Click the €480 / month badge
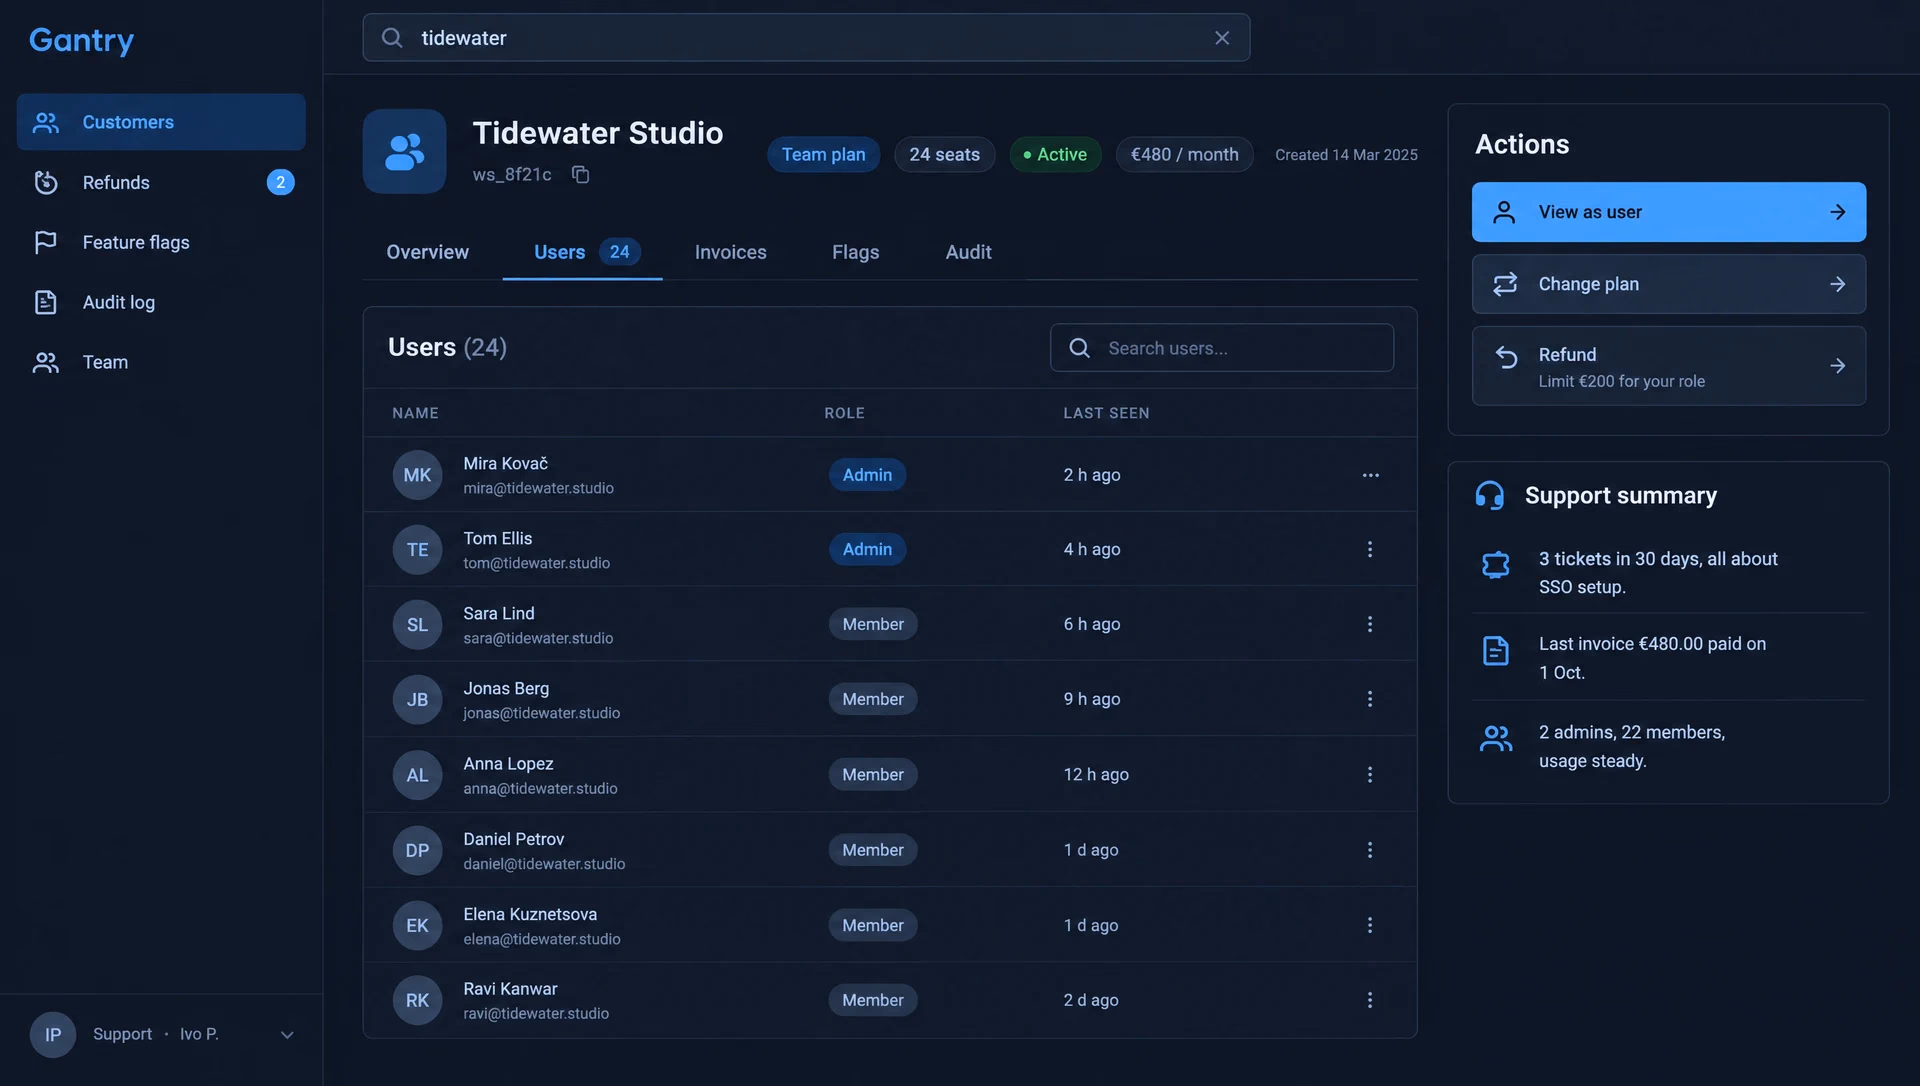The image size is (1920, 1086). coord(1184,155)
